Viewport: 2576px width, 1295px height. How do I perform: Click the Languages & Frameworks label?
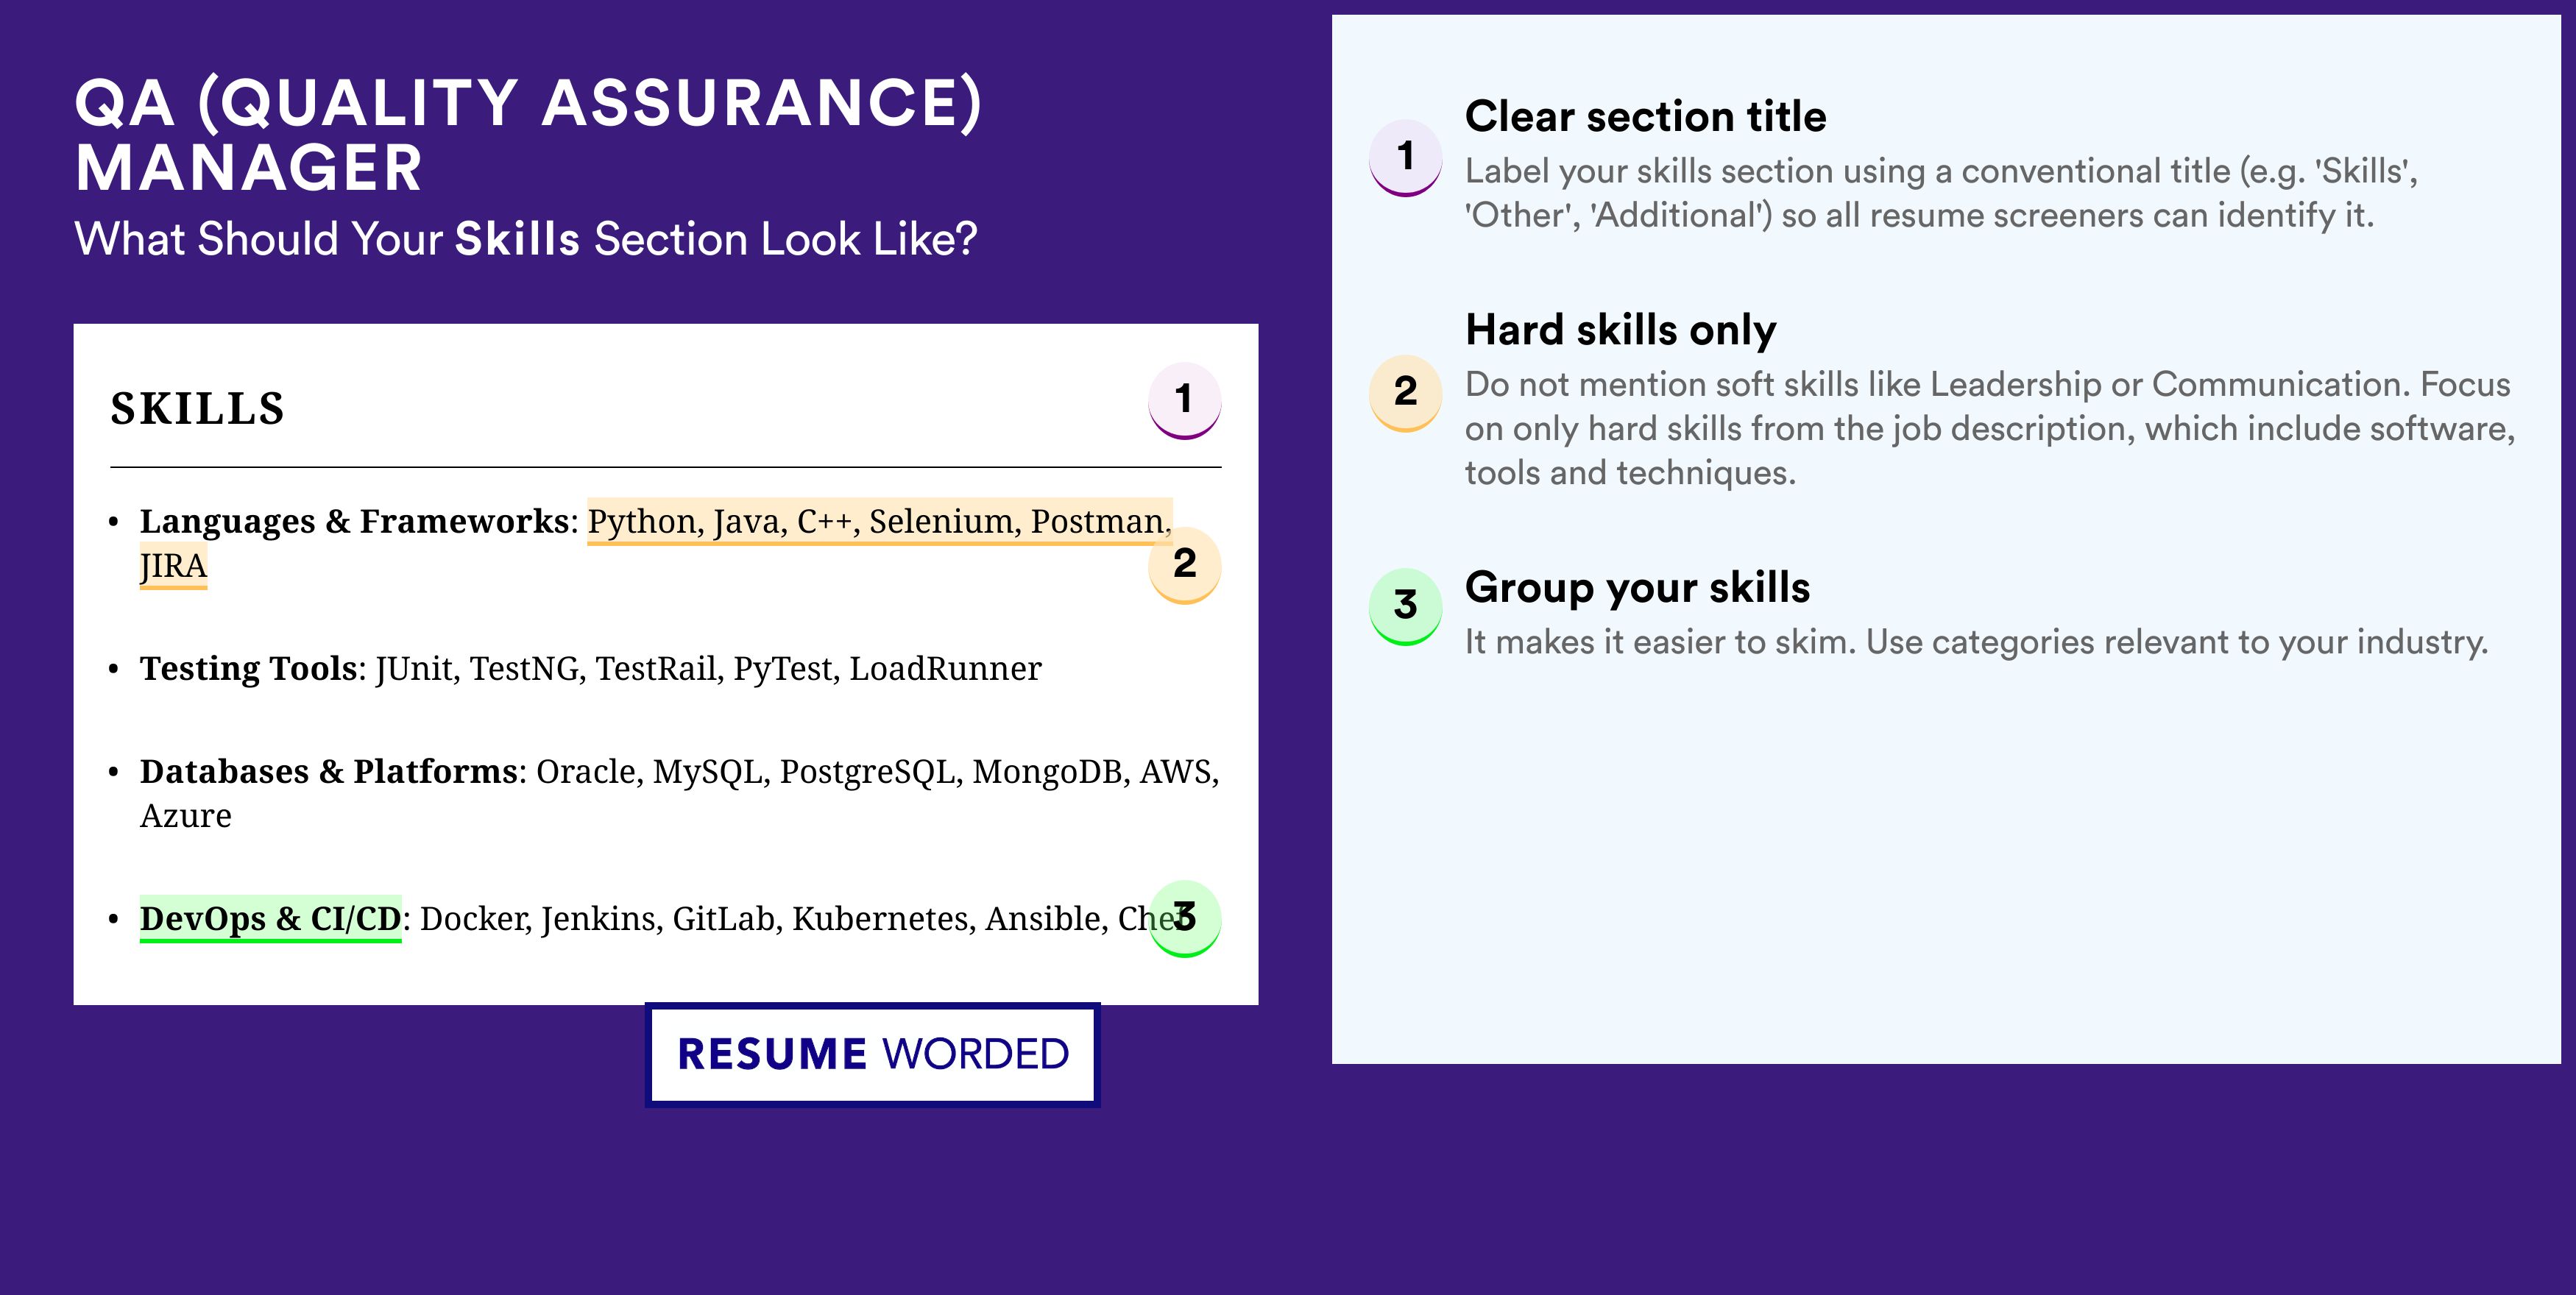point(354,521)
